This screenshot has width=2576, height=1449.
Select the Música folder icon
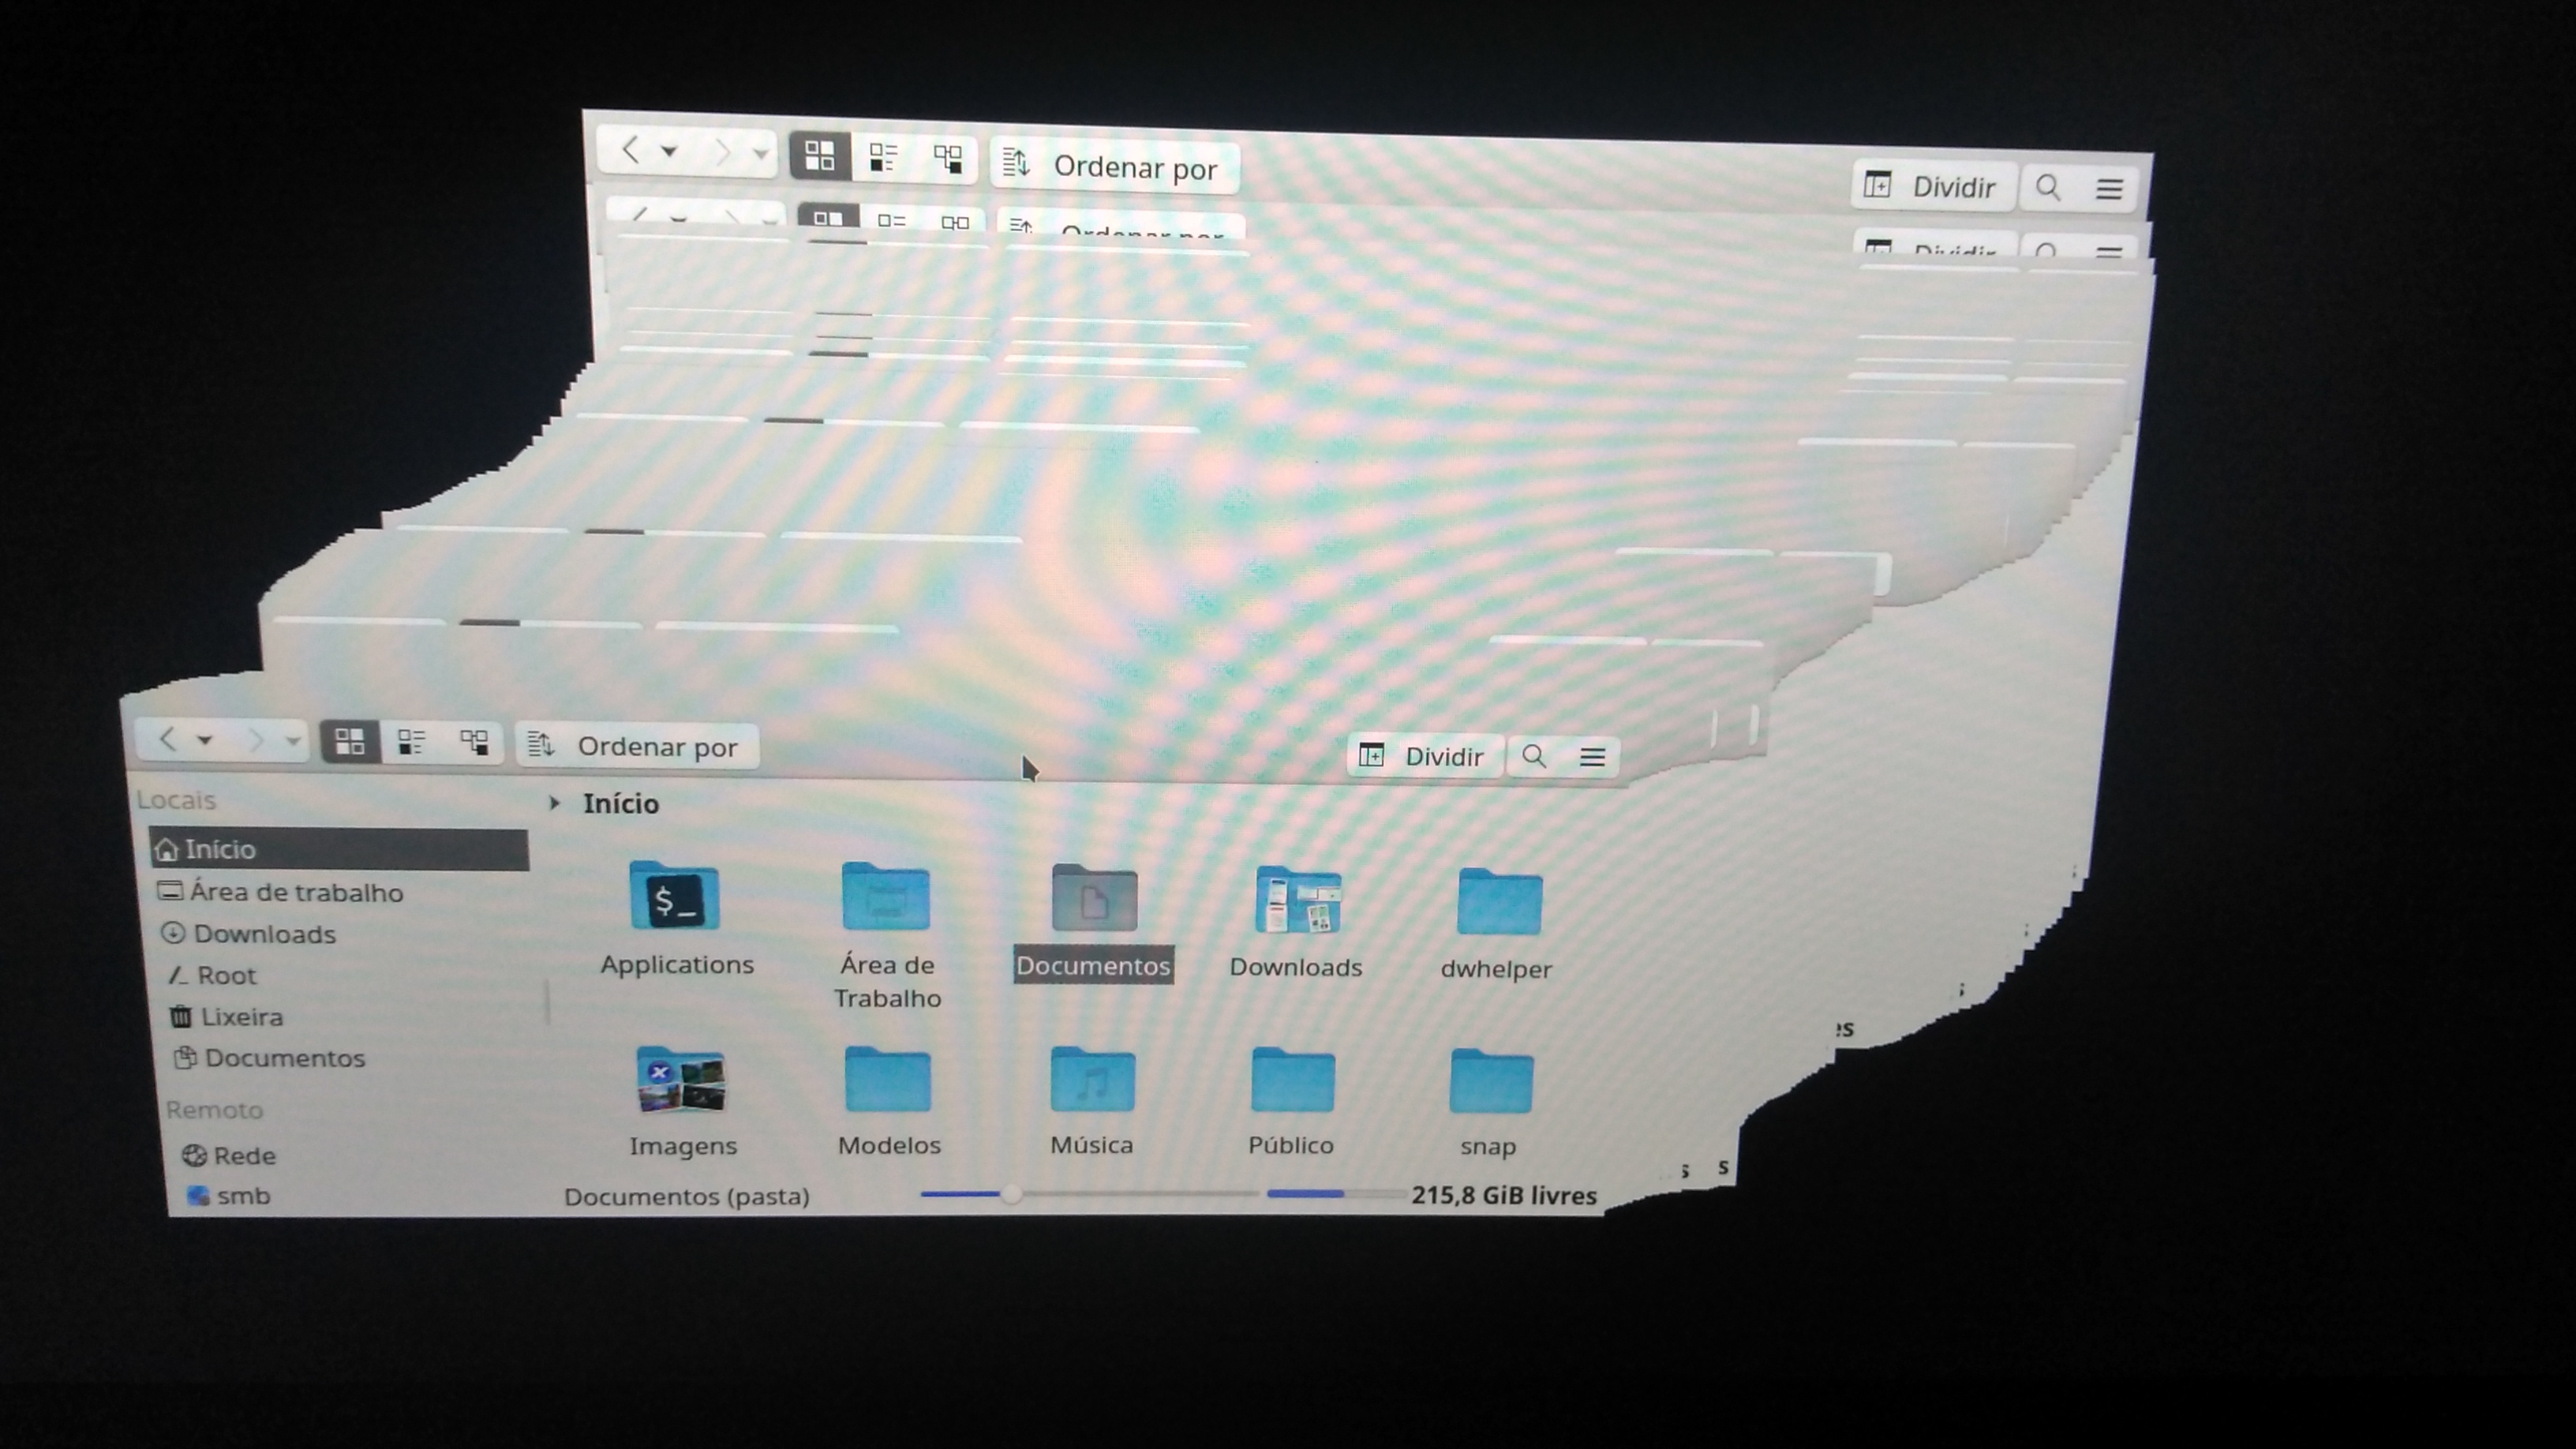[x=1092, y=1080]
